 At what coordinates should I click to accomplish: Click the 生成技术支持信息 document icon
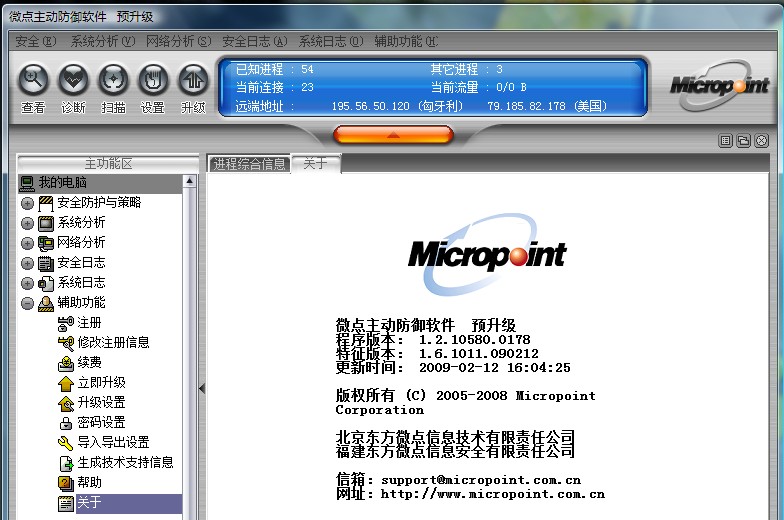(66, 464)
